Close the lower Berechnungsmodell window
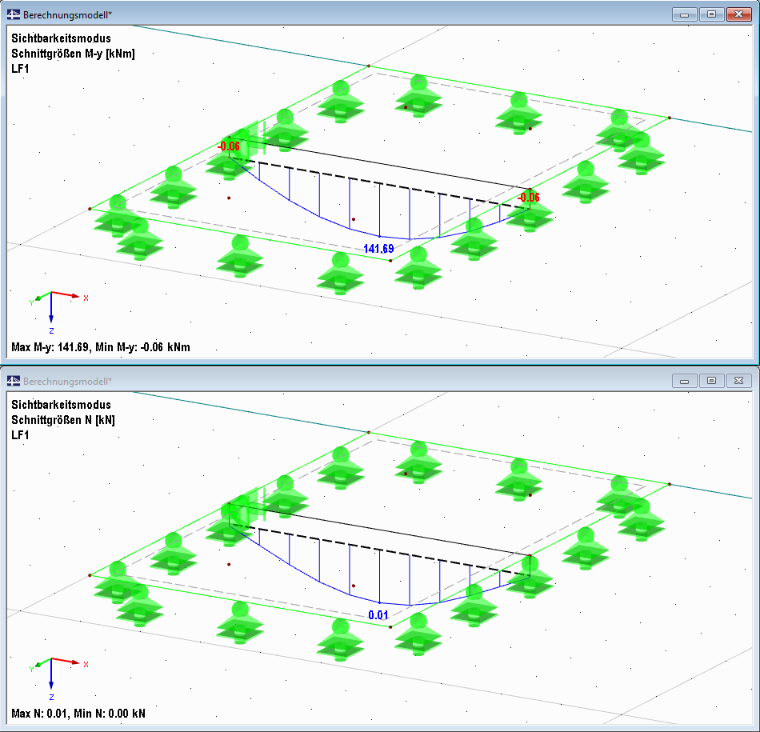760x732 pixels. pos(738,381)
